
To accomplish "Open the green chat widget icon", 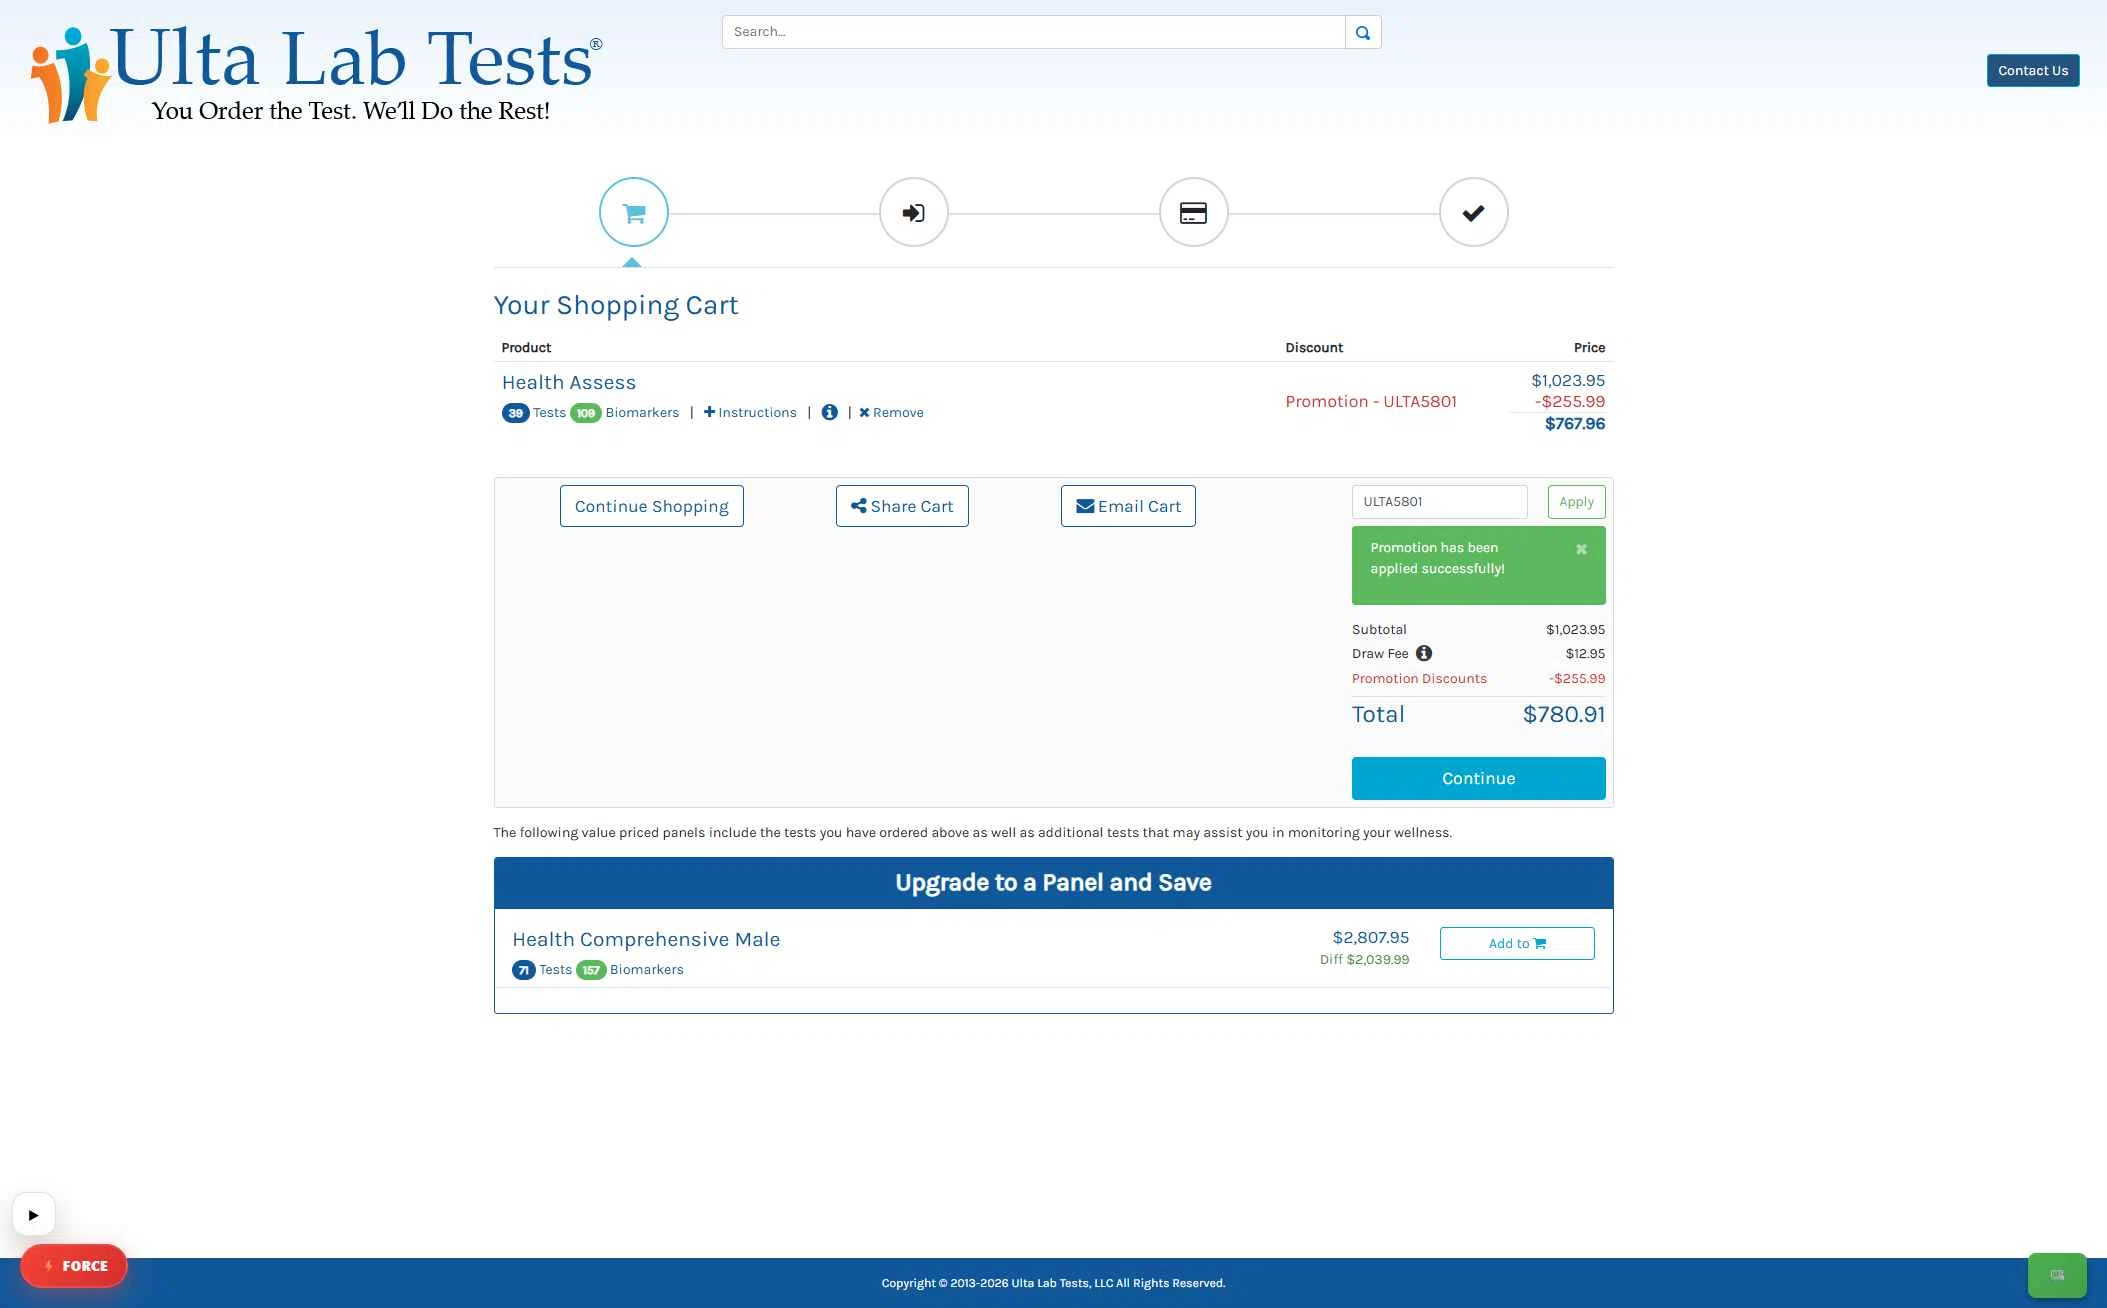I will tap(2056, 1274).
